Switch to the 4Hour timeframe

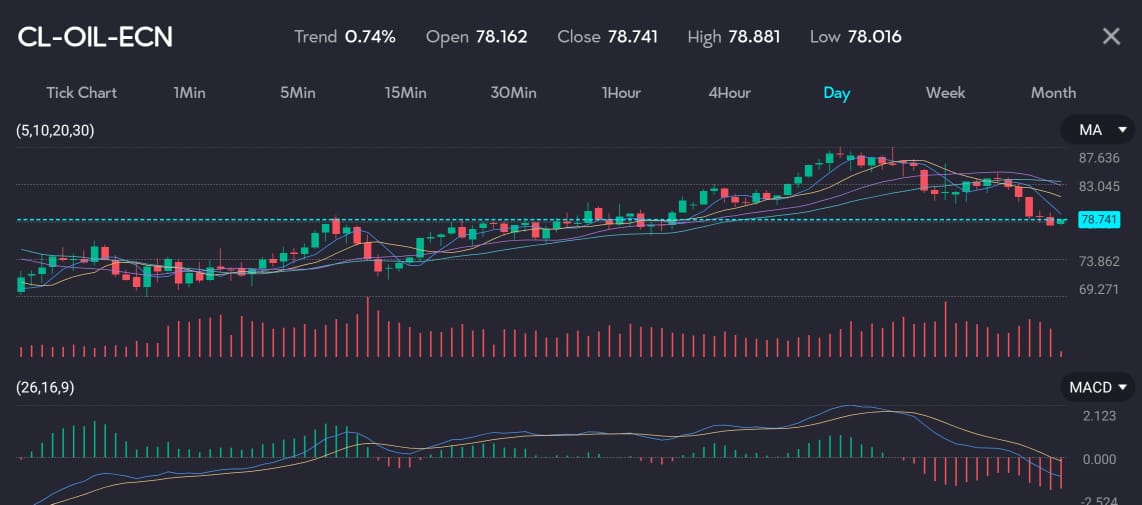click(x=729, y=93)
